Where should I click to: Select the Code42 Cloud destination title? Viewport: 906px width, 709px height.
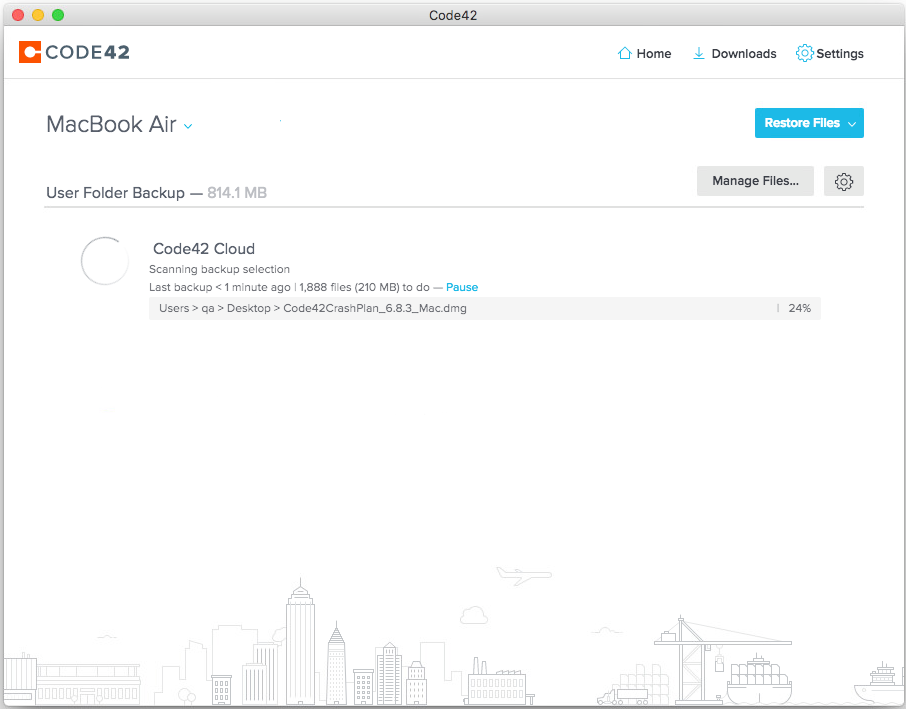pos(204,249)
